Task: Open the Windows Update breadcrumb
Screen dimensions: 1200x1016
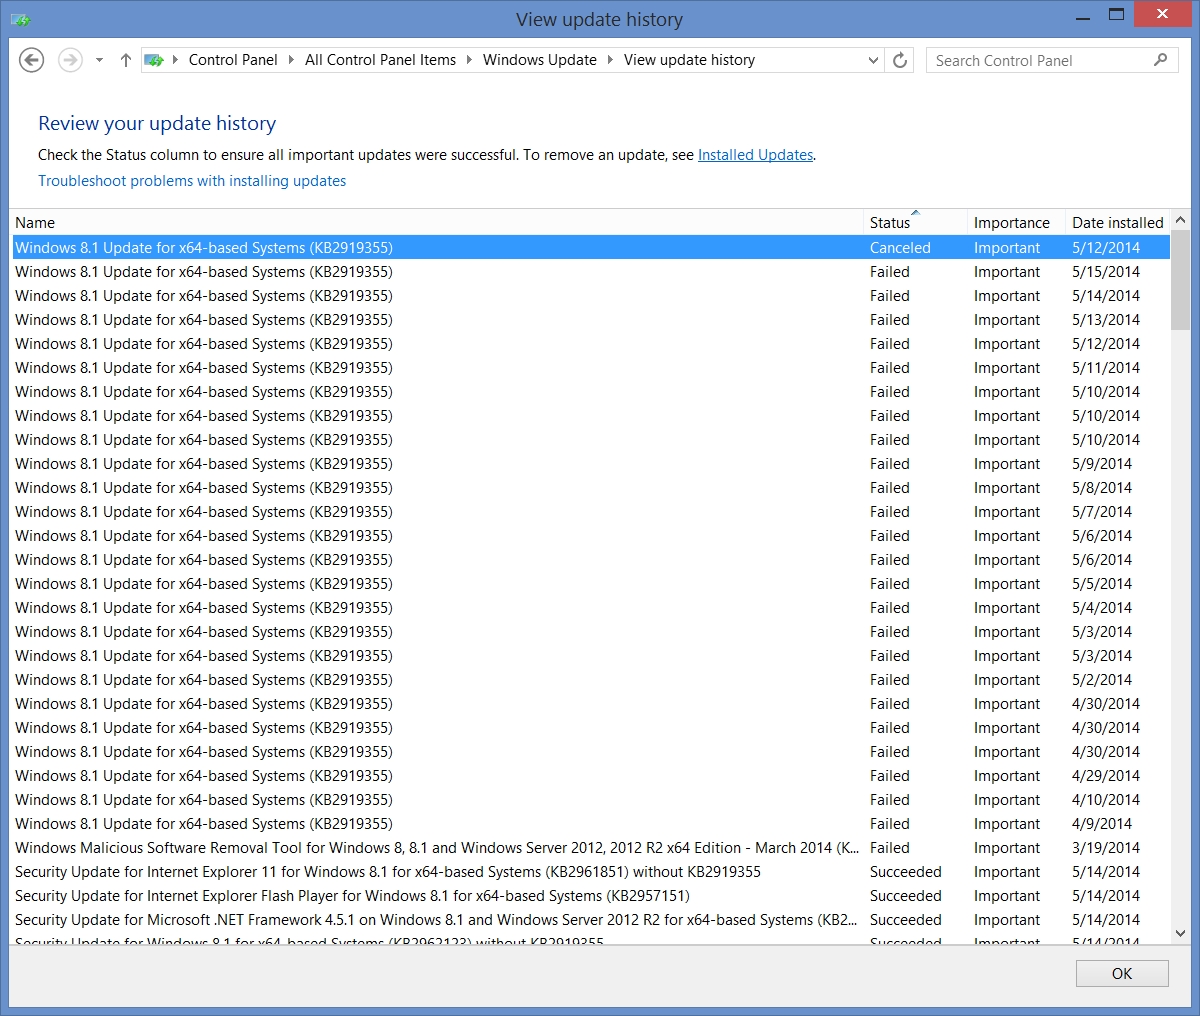Action: pyautogui.click(x=539, y=60)
